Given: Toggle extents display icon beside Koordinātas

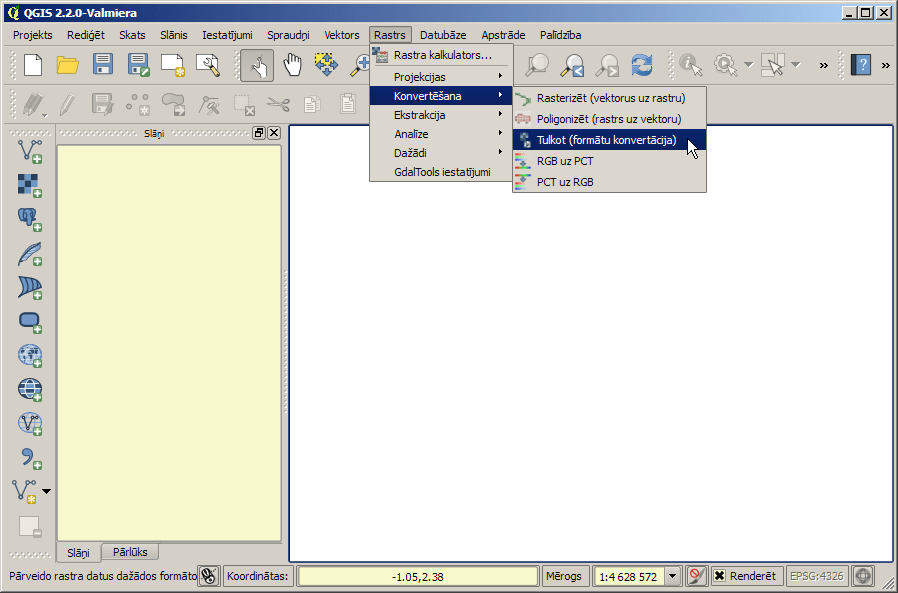Looking at the screenshot, I should point(209,576).
